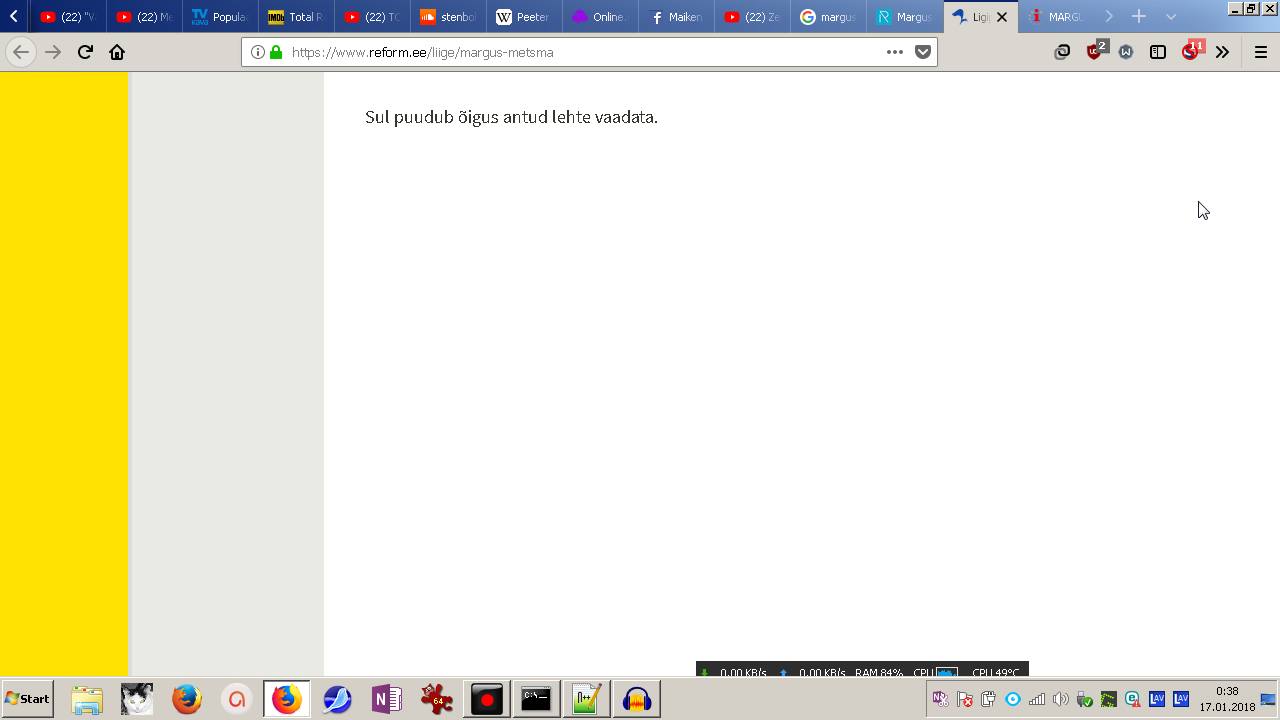This screenshot has width=1280, height=720.
Task: Open Notepad++ from the taskbar
Action: click(587, 699)
